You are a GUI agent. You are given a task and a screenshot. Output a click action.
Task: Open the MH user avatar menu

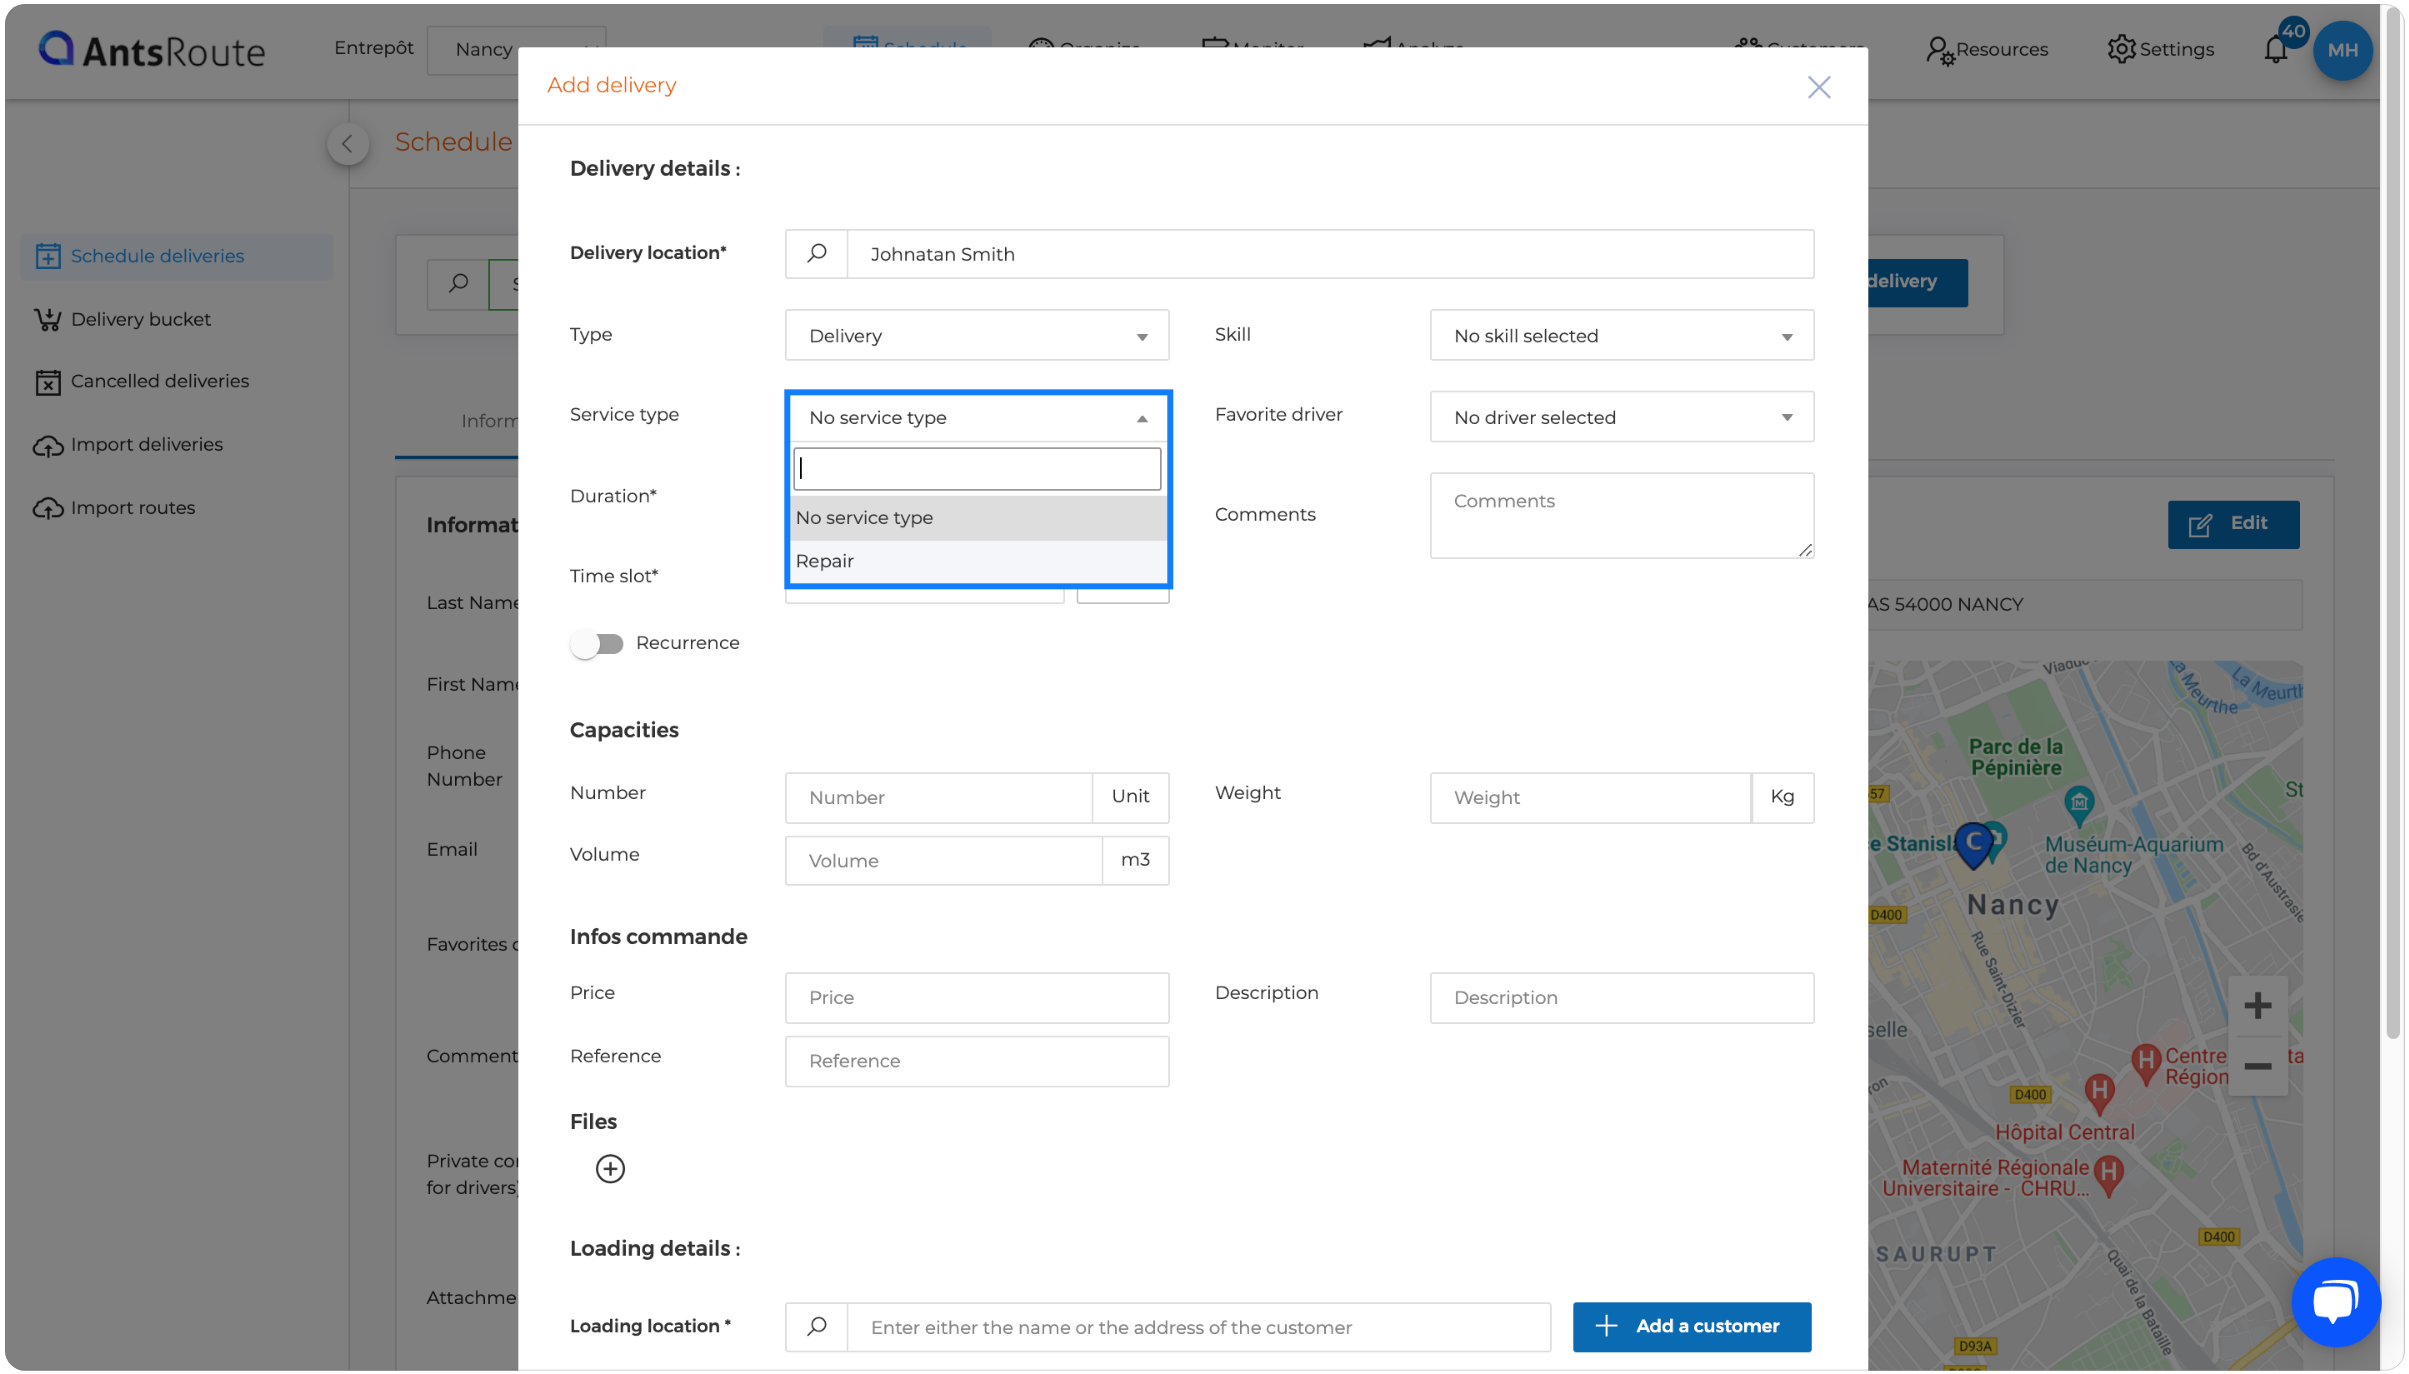(x=2342, y=49)
